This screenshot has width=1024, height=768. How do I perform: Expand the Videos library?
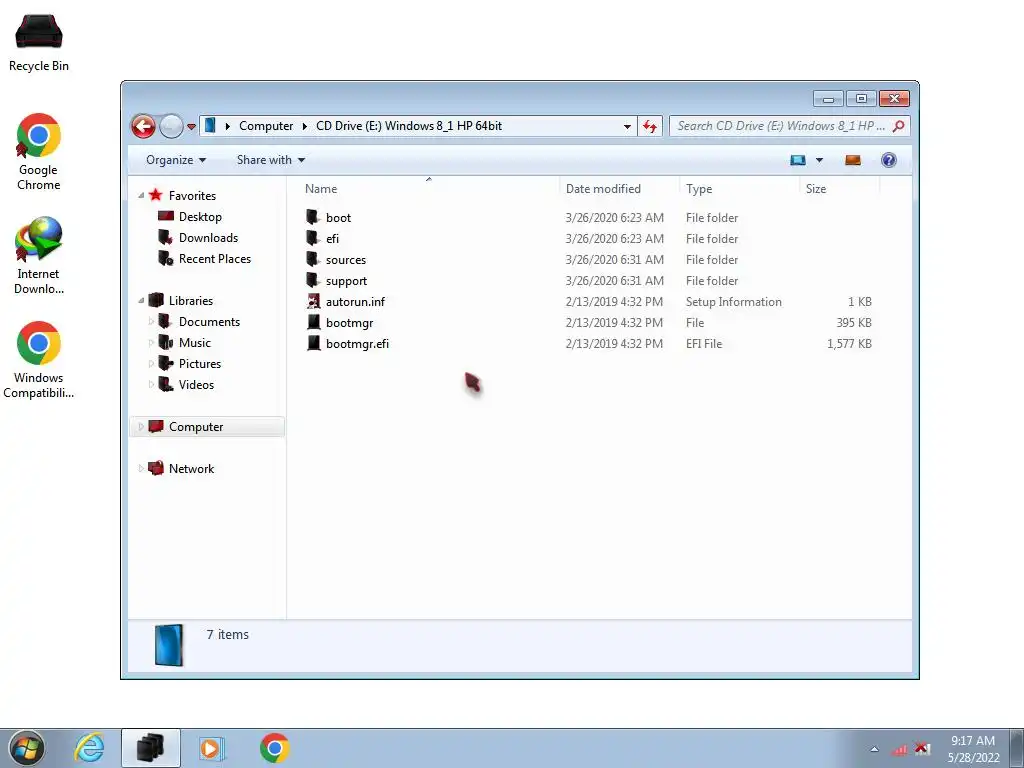tap(151, 384)
